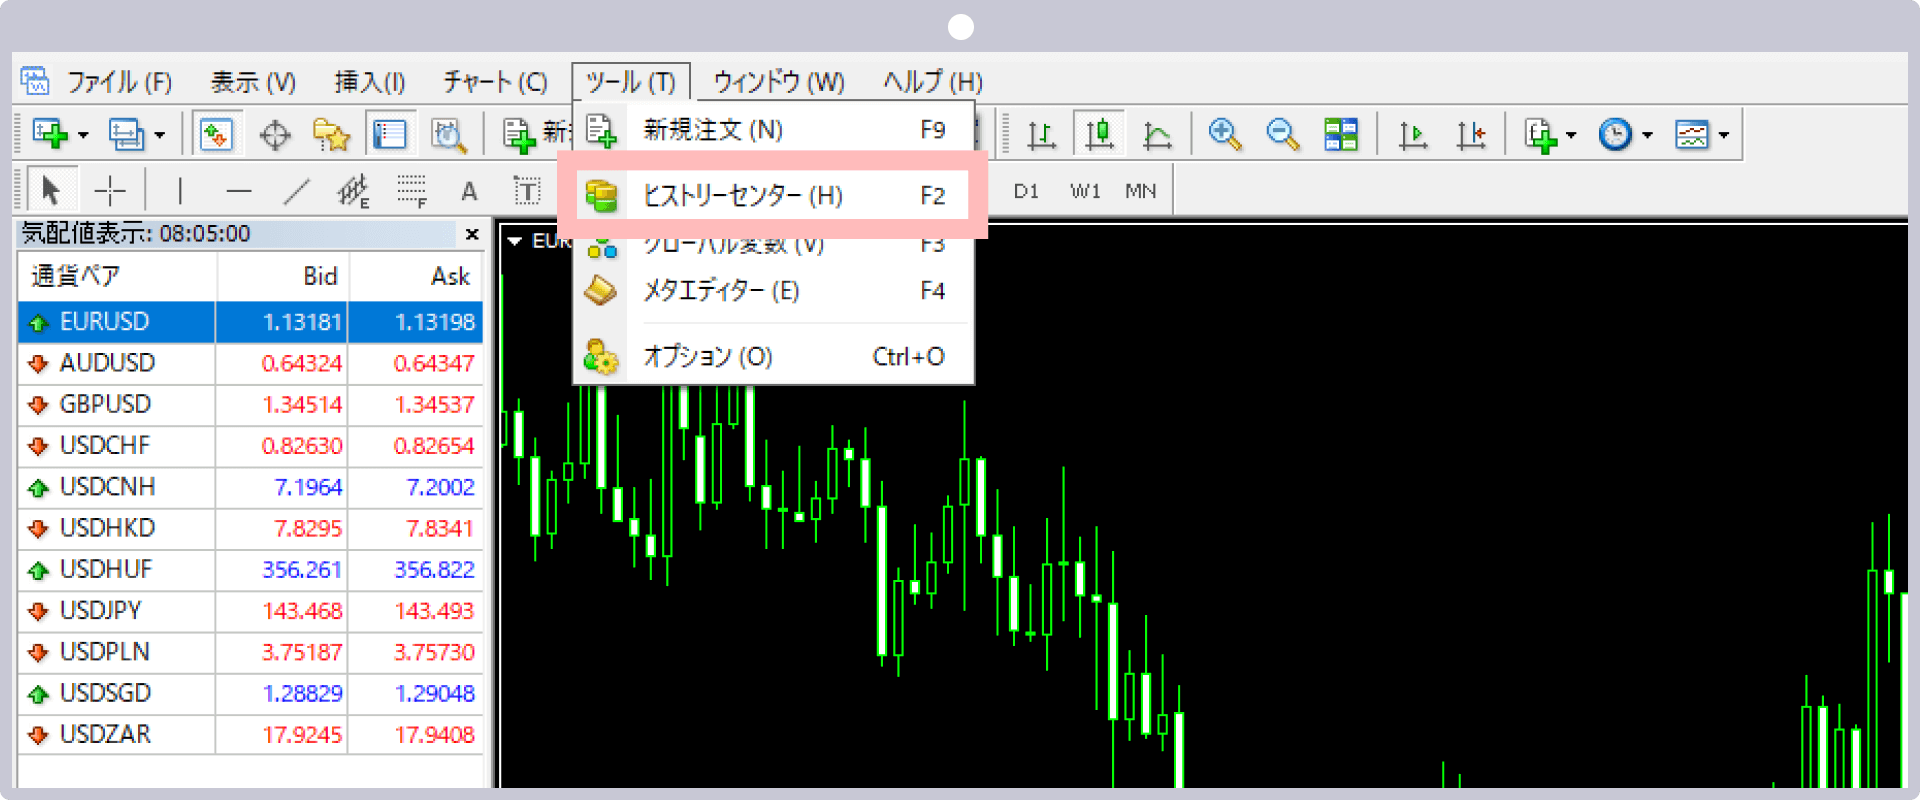Toggle the Data Window crosshair-circle icon
The image size is (1920, 800).
pyautogui.click(x=275, y=134)
